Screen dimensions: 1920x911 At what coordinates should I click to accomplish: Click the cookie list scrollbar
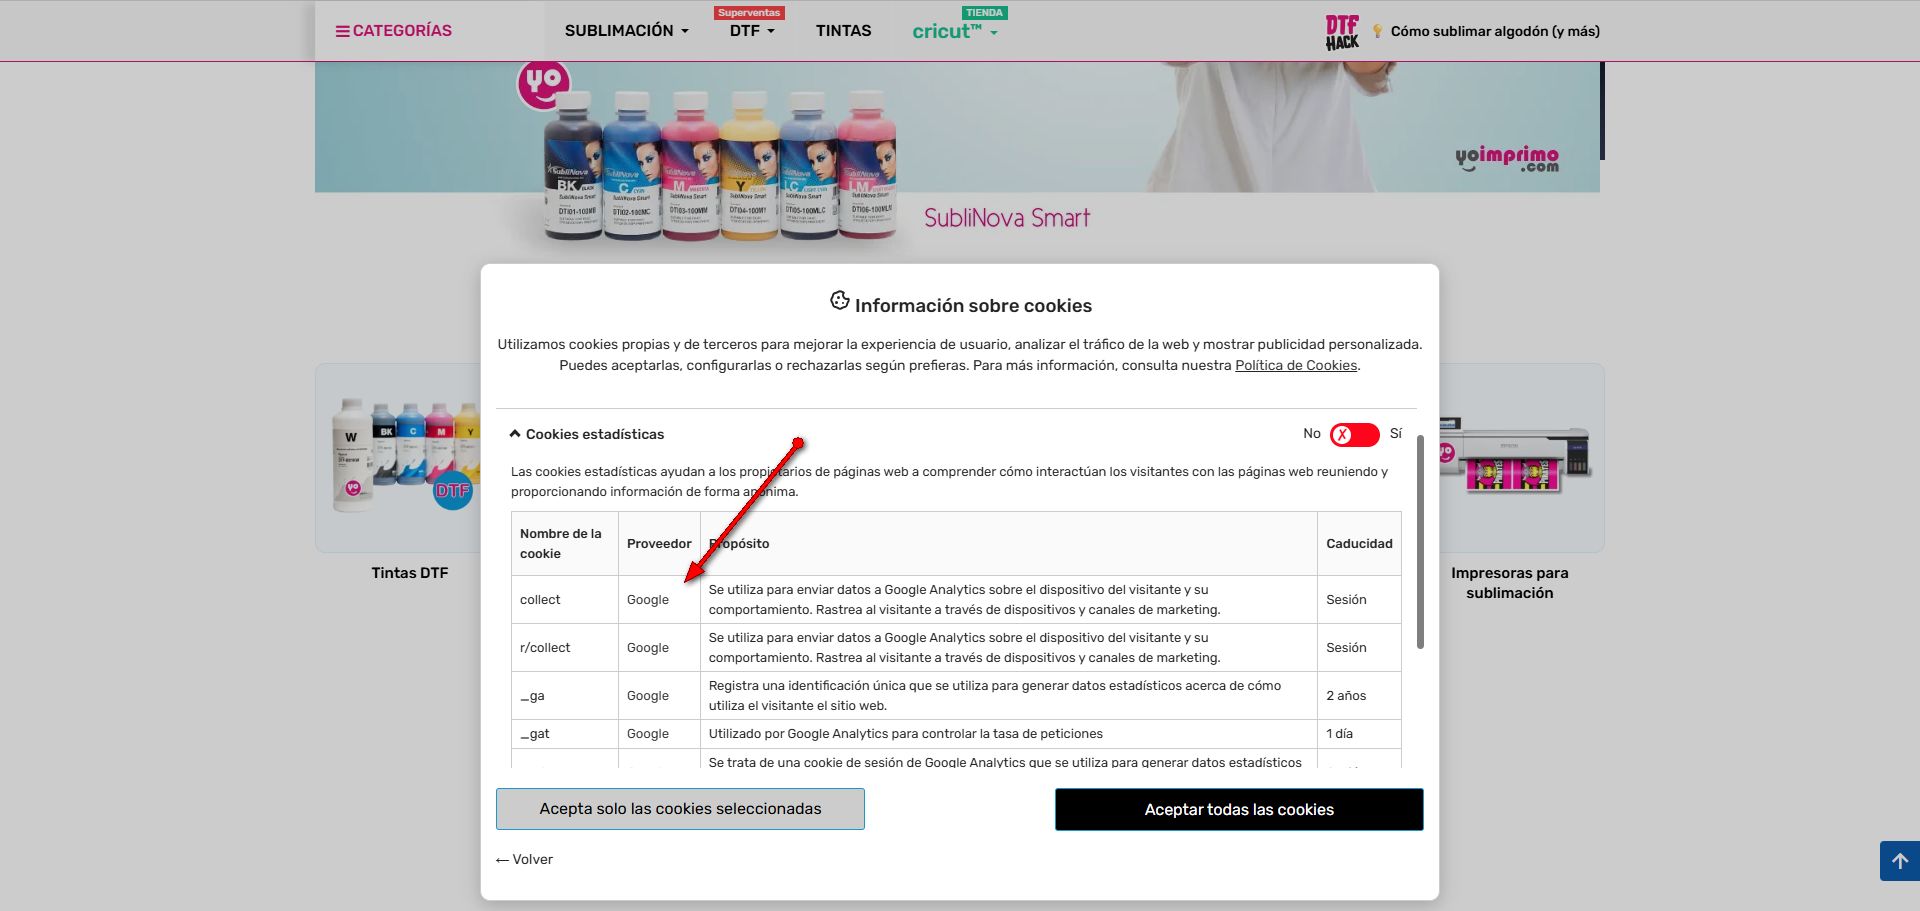pyautogui.click(x=1420, y=542)
